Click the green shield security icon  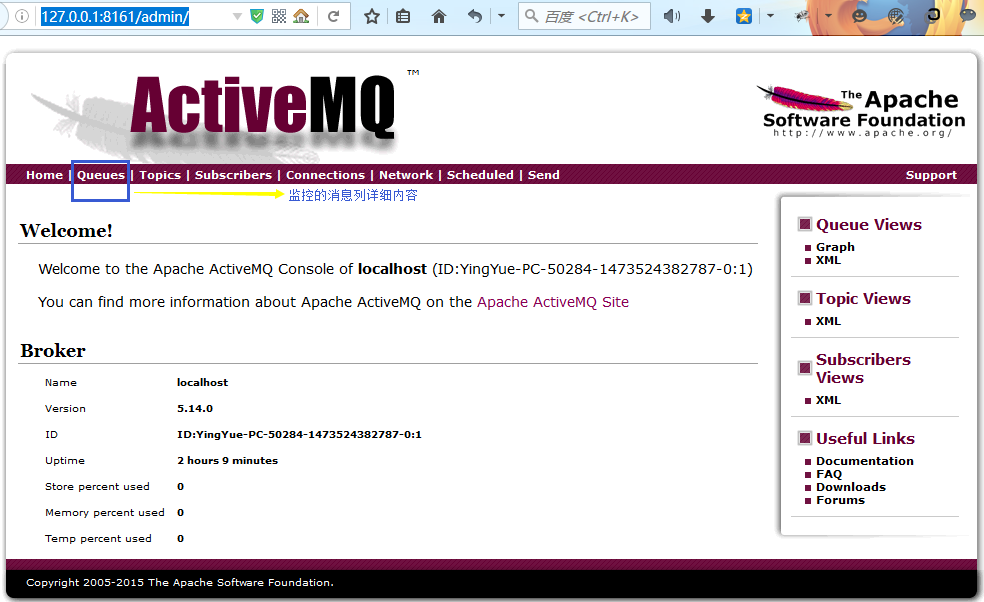(x=257, y=16)
